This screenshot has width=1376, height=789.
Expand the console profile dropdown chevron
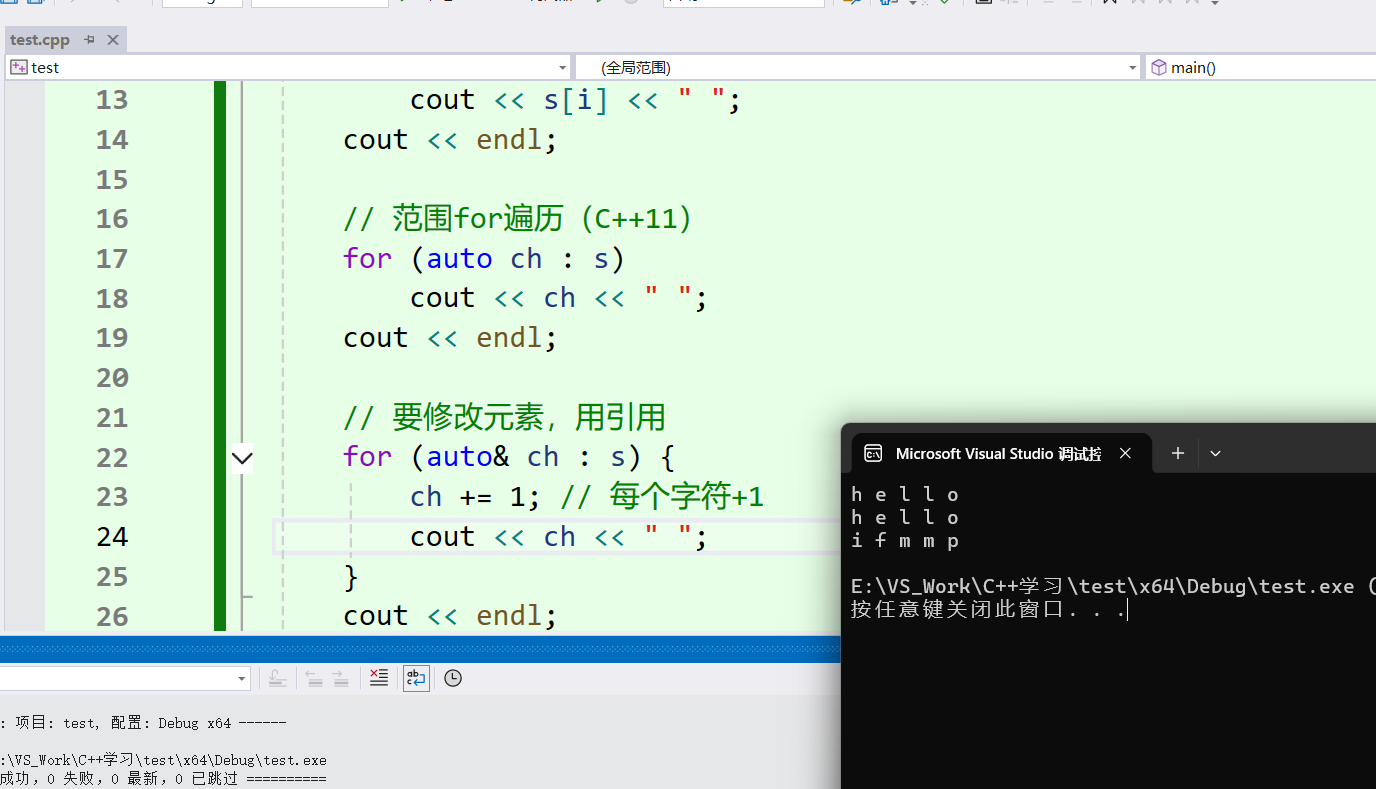[1215, 453]
